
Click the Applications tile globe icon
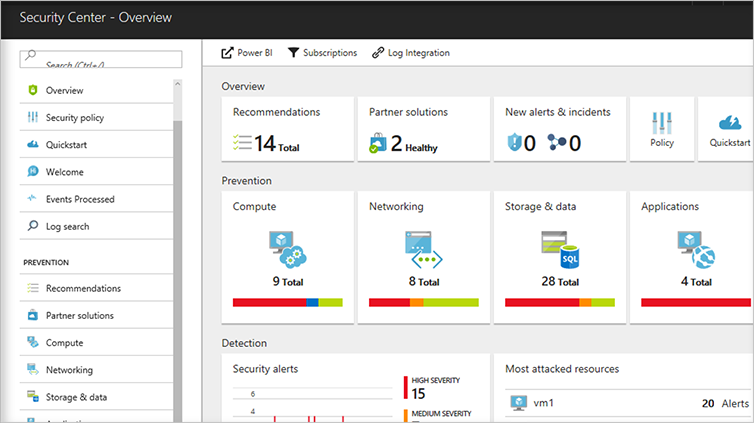tap(696, 249)
